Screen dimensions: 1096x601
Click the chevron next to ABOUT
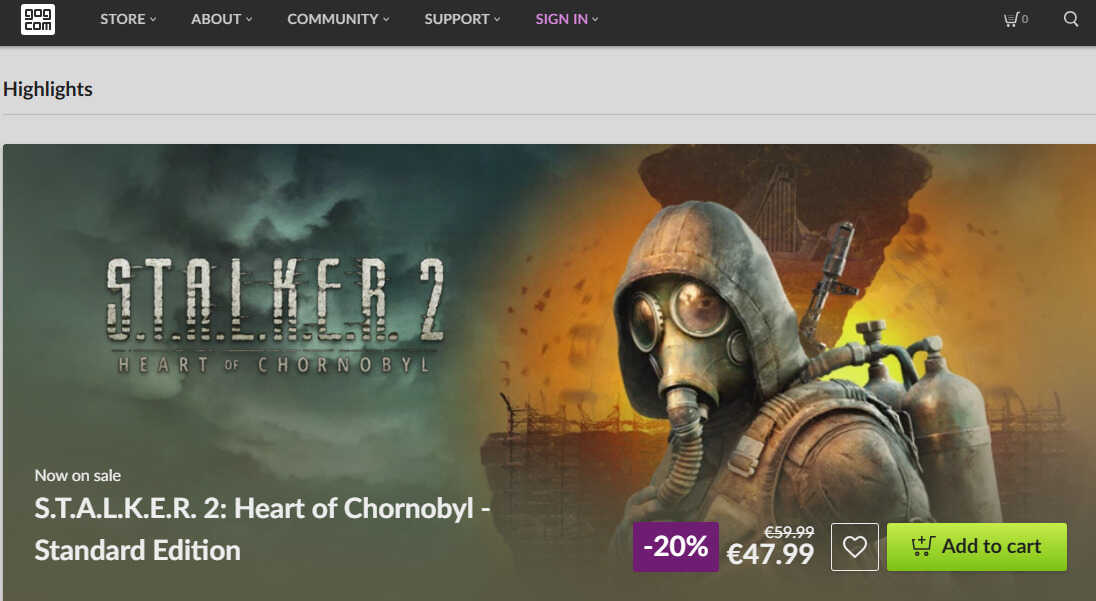(x=249, y=20)
